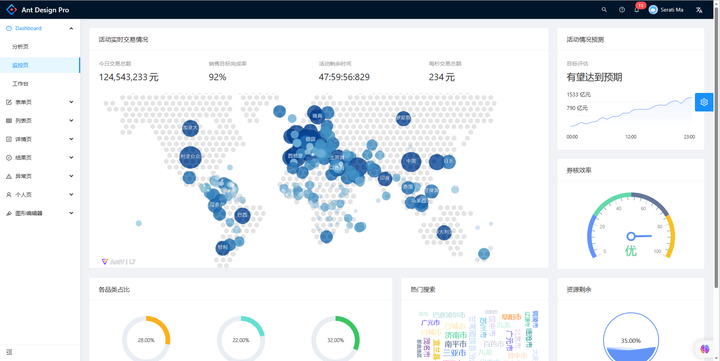The height and width of the screenshot is (361, 720).
Task: Click the 日本 bubble on the map
Action: click(x=449, y=162)
